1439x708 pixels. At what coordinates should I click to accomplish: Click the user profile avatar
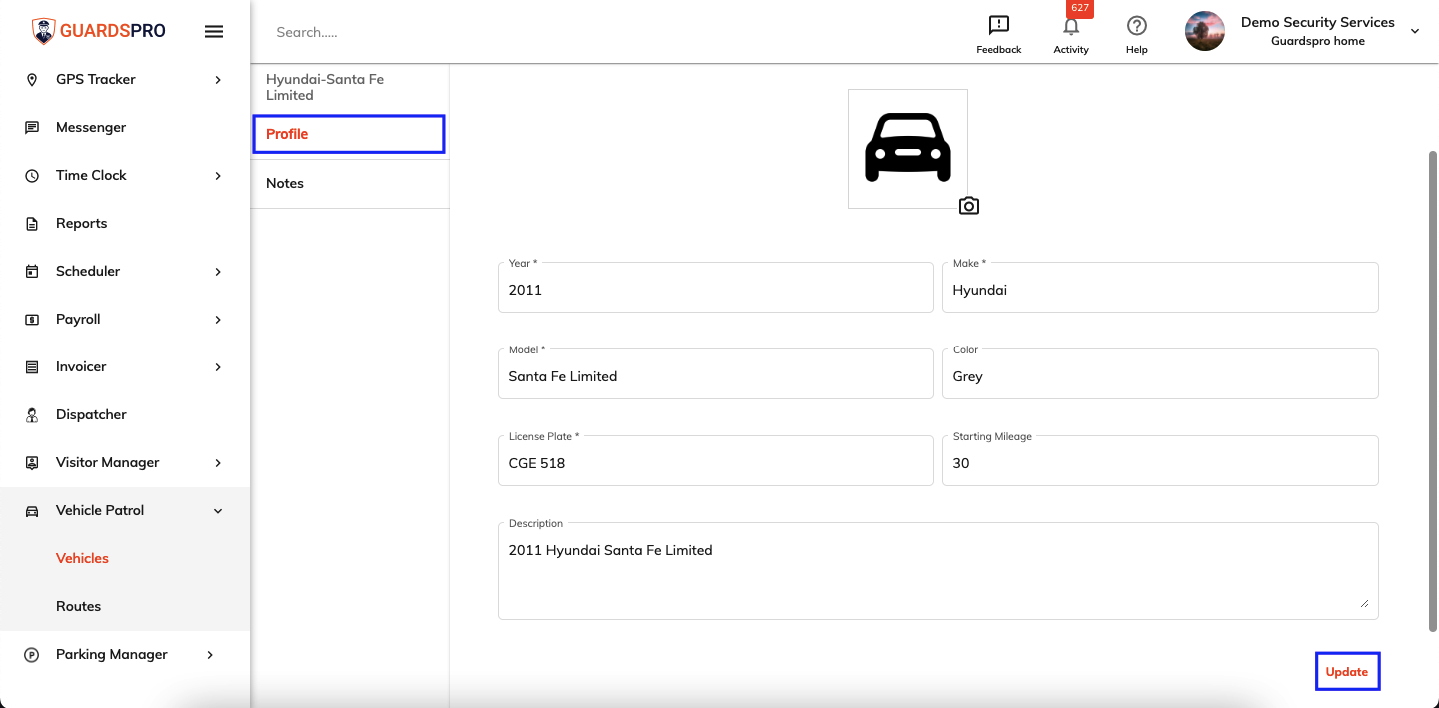click(x=1205, y=31)
